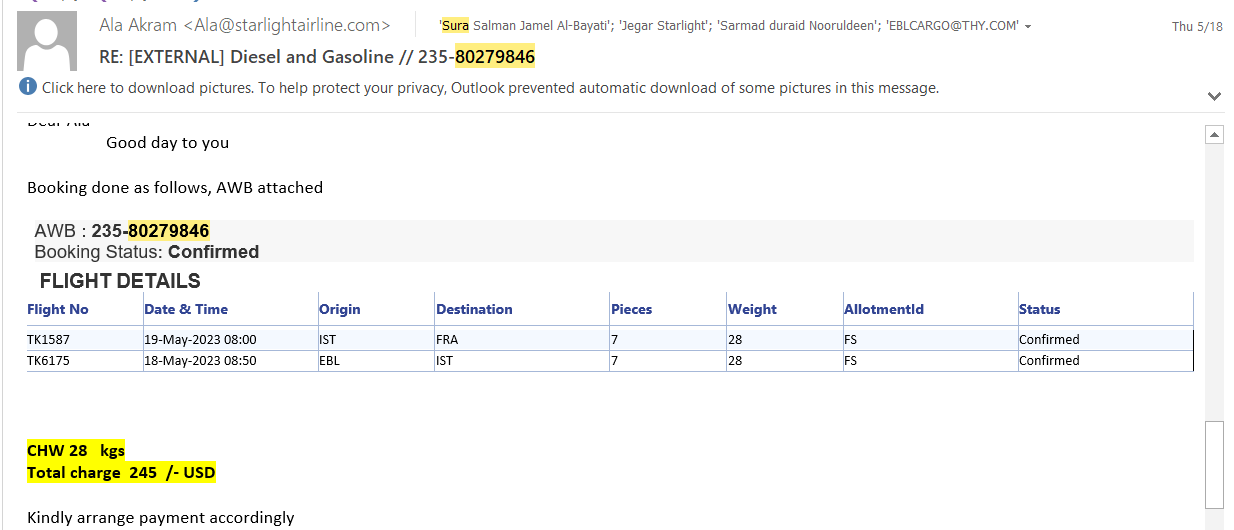Viewport: 1234px width, 530px height.
Task: Click the Status column header
Action: (x=1039, y=309)
